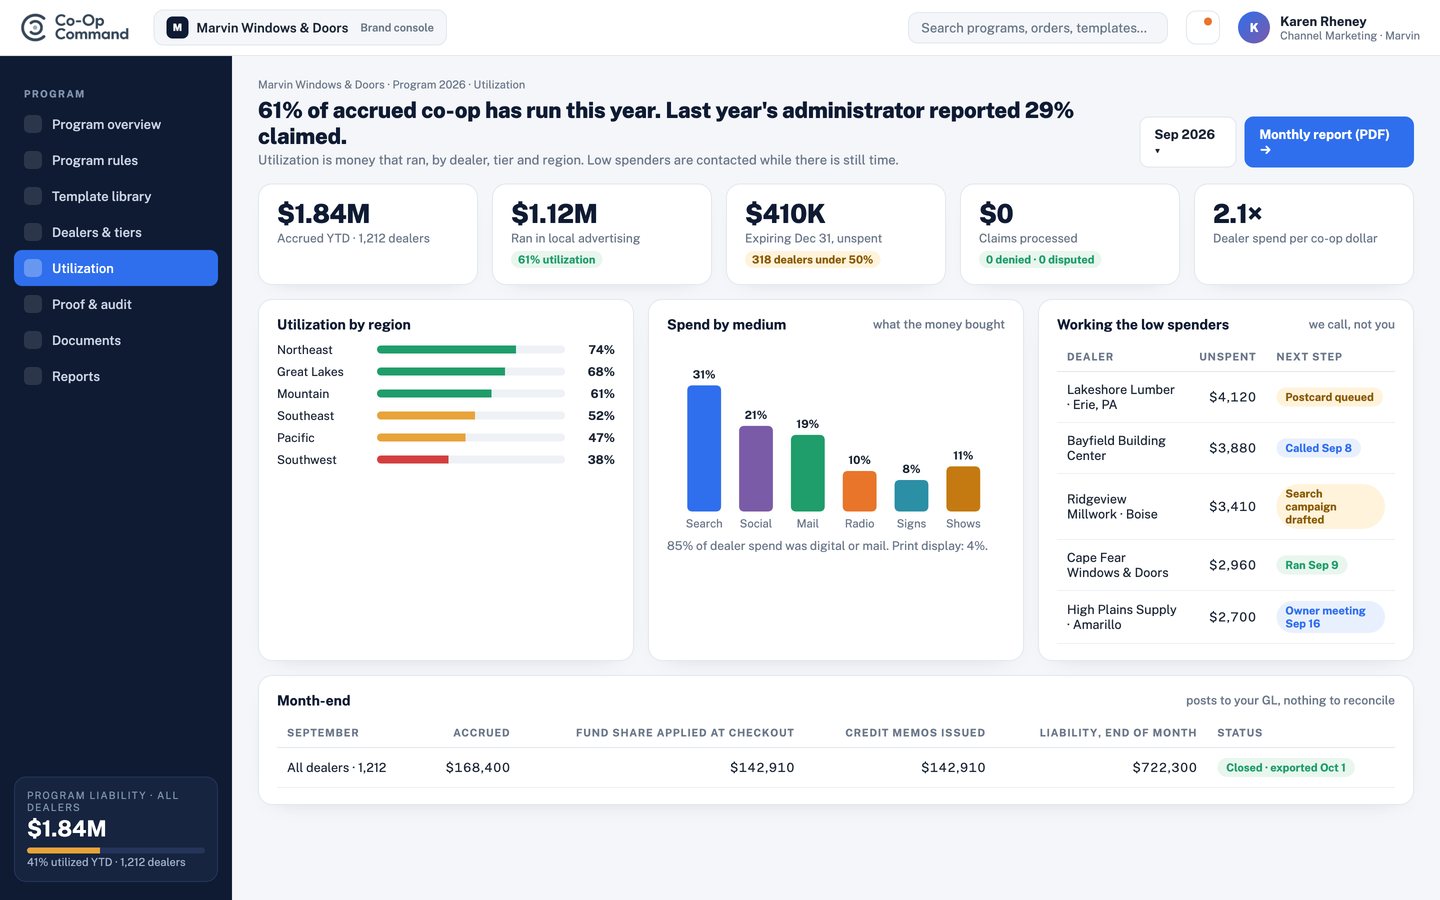Click the Marvin brand 'M' badge icon
Image resolution: width=1440 pixels, height=900 pixels.
pyautogui.click(x=177, y=28)
